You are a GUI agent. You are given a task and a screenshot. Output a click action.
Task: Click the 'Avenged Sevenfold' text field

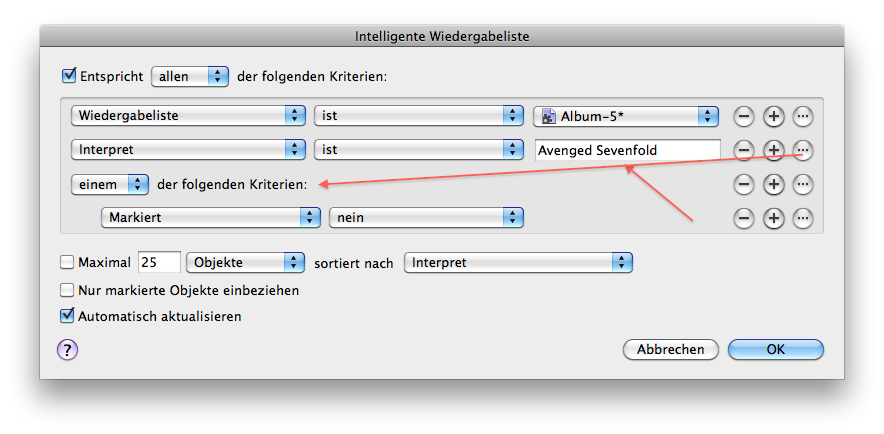coord(627,150)
